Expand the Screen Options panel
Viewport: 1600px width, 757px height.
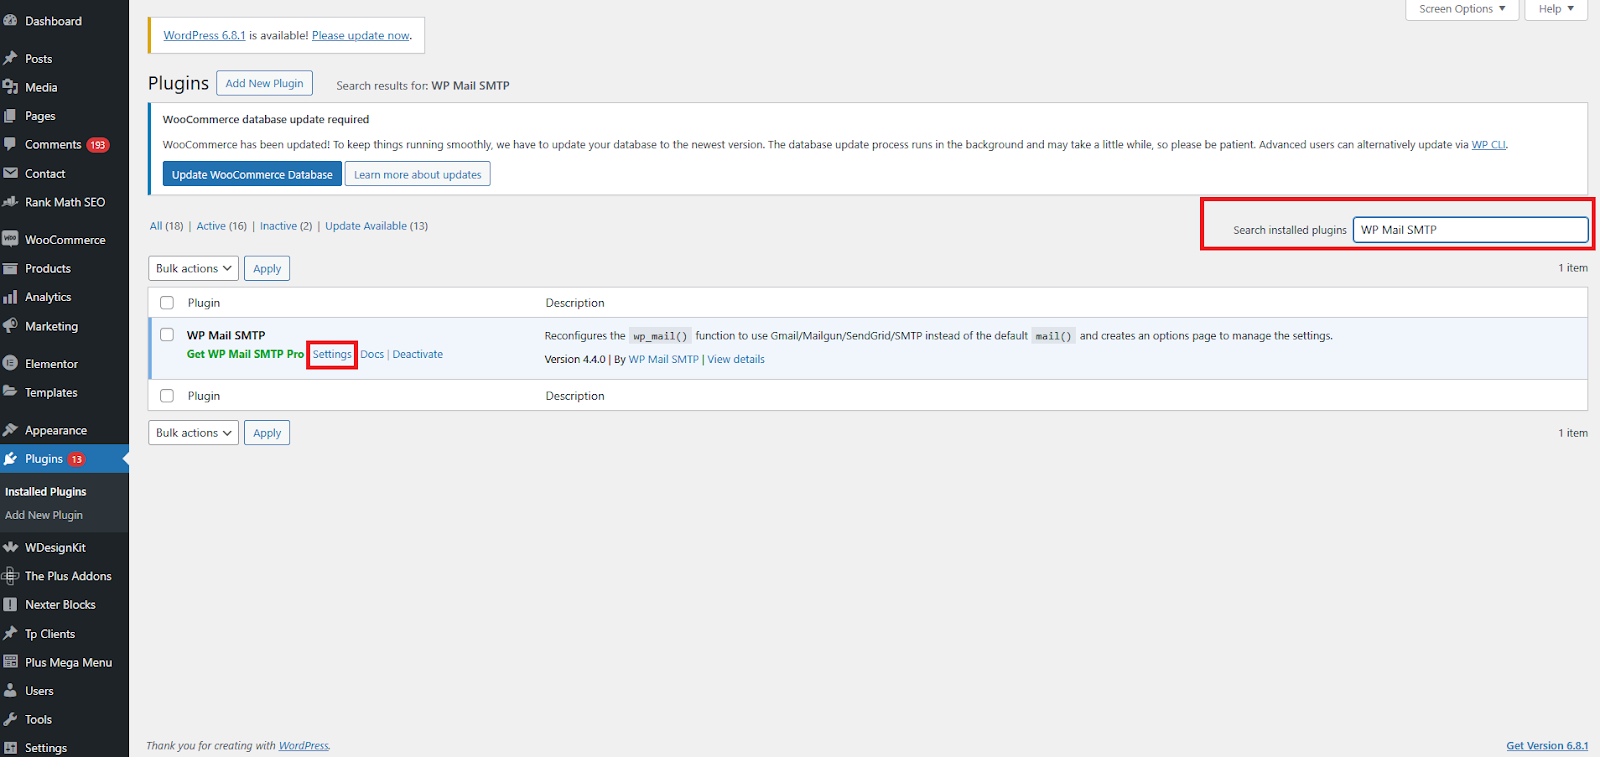pos(1462,9)
